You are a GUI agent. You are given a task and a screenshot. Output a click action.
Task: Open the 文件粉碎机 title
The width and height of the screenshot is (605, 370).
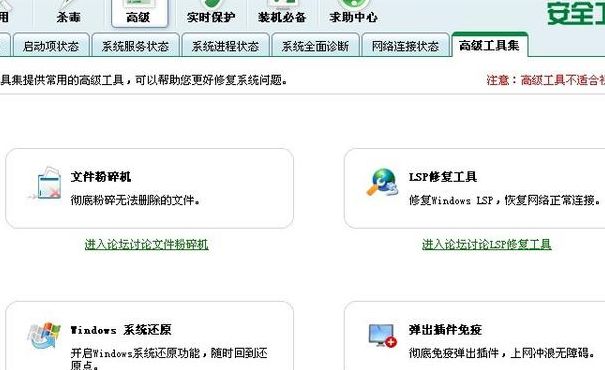click(x=101, y=177)
